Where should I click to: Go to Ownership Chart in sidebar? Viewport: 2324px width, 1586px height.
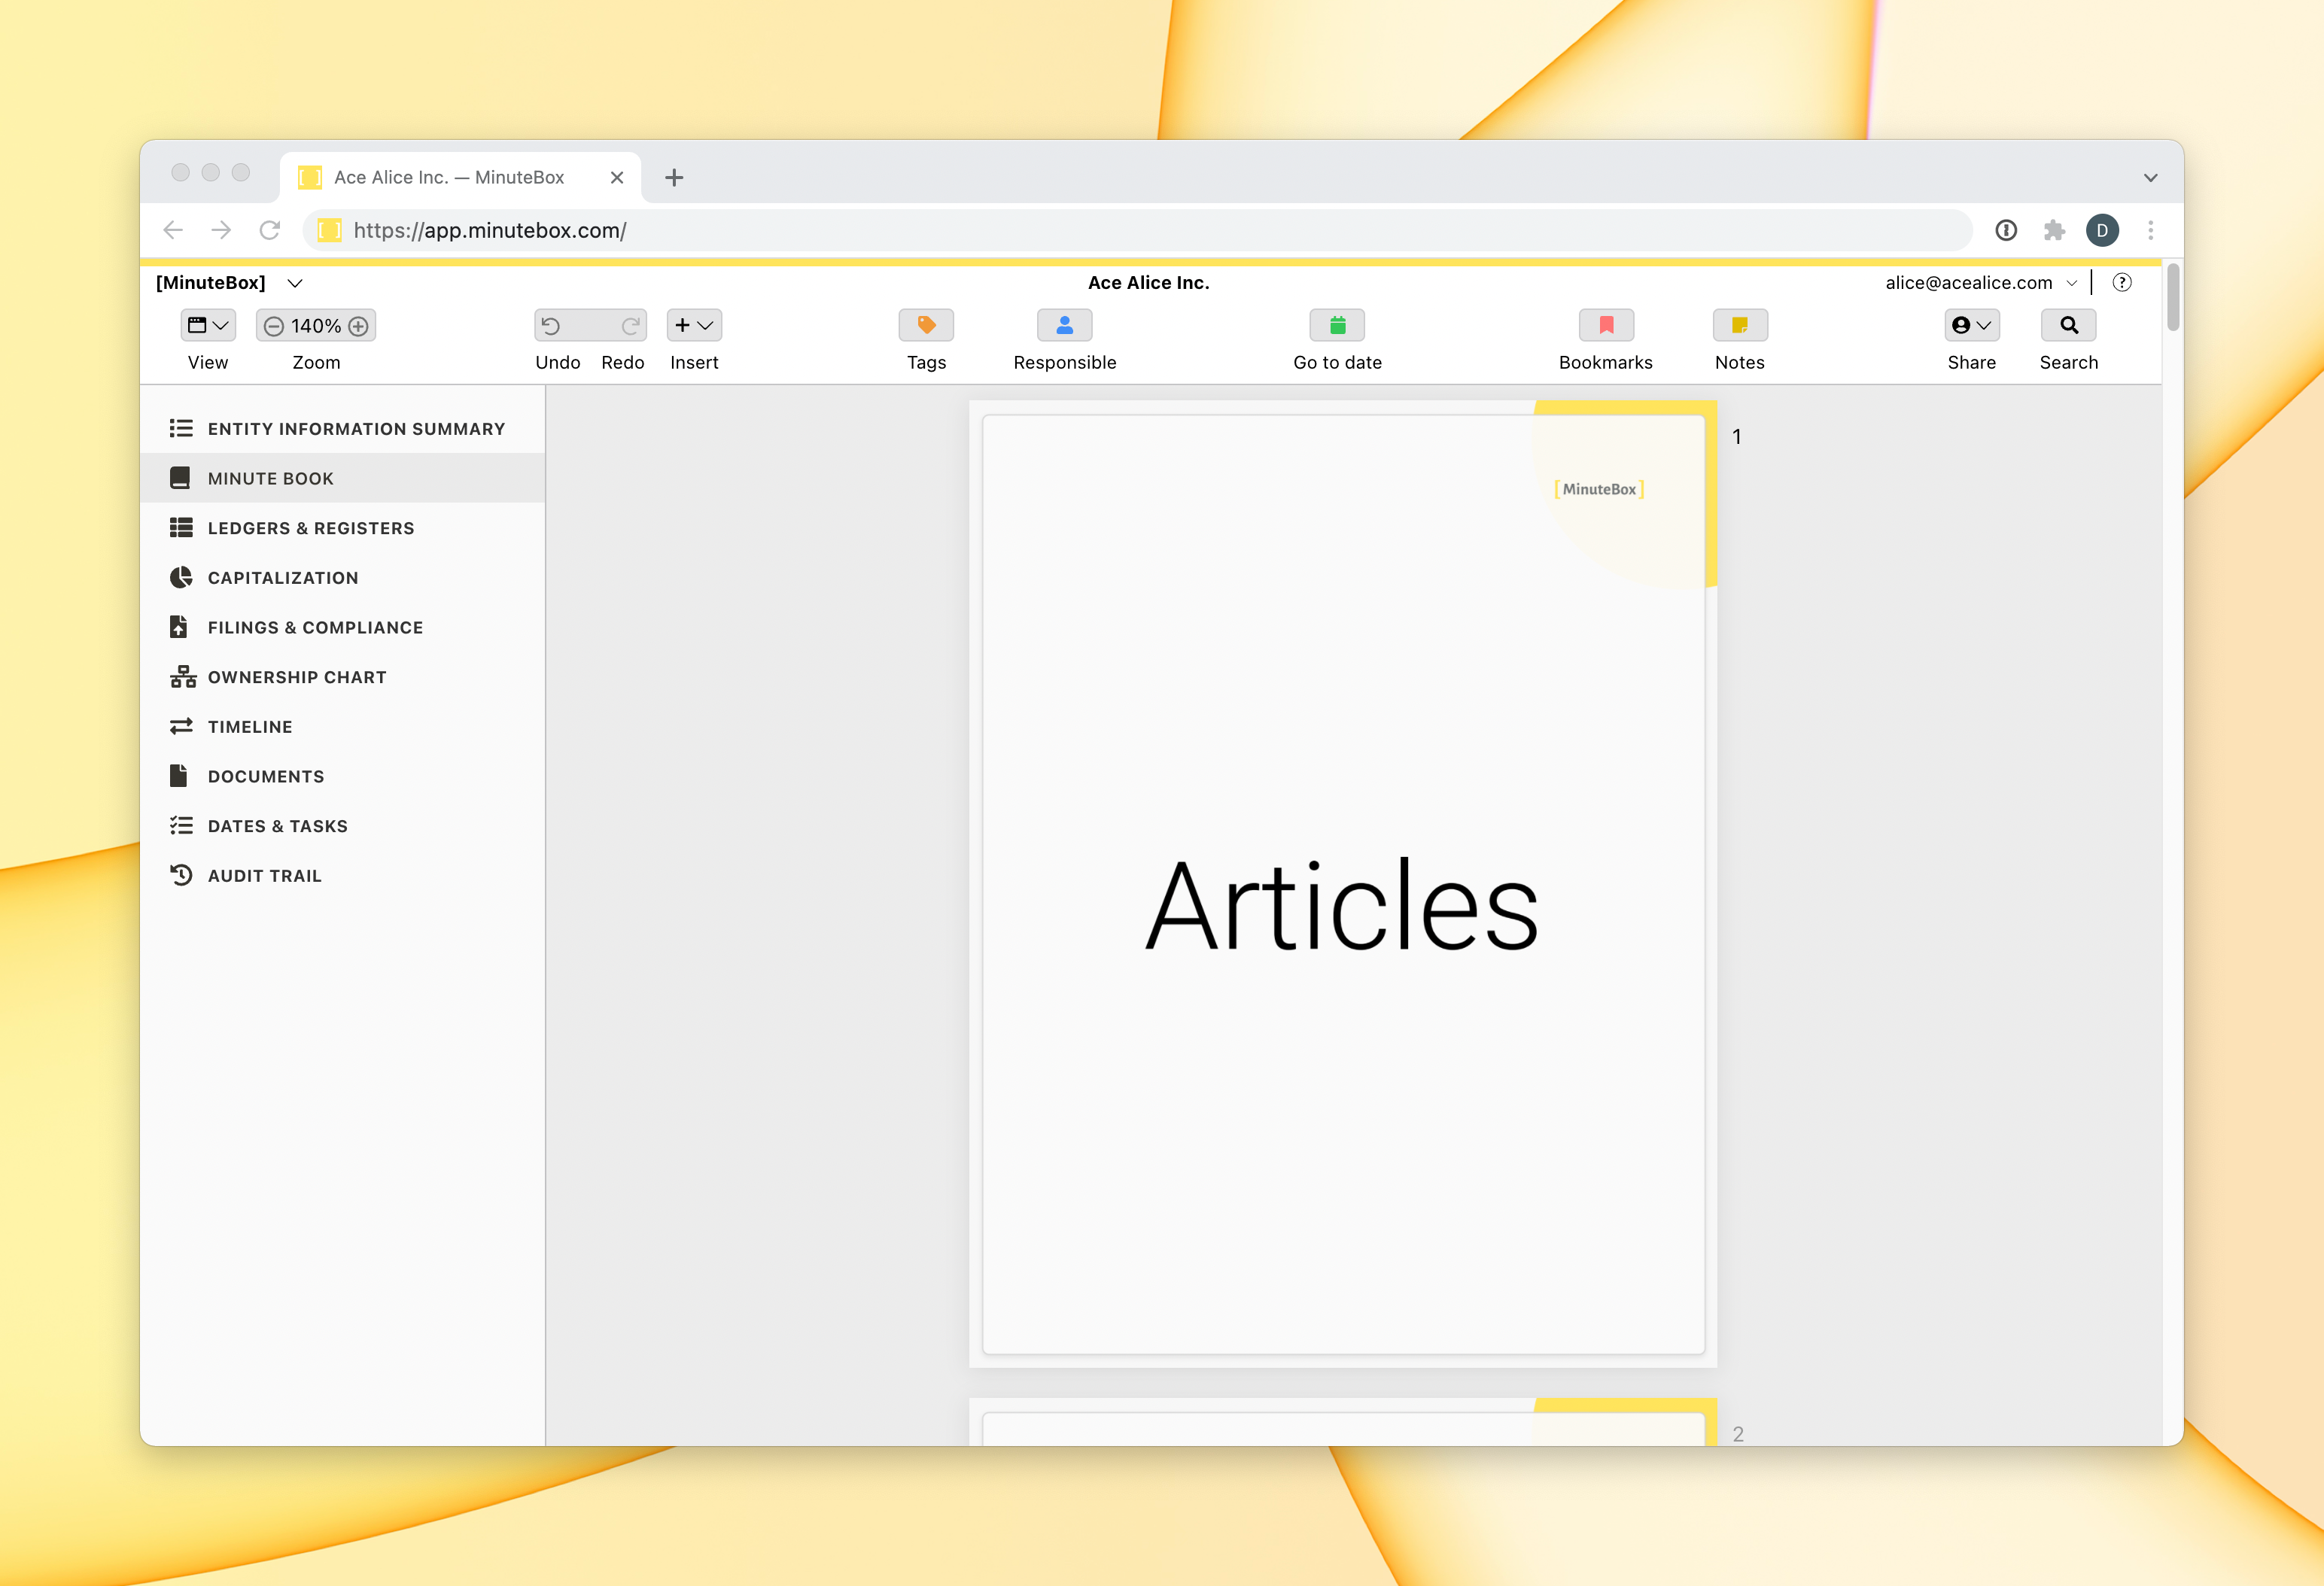pyautogui.click(x=296, y=677)
